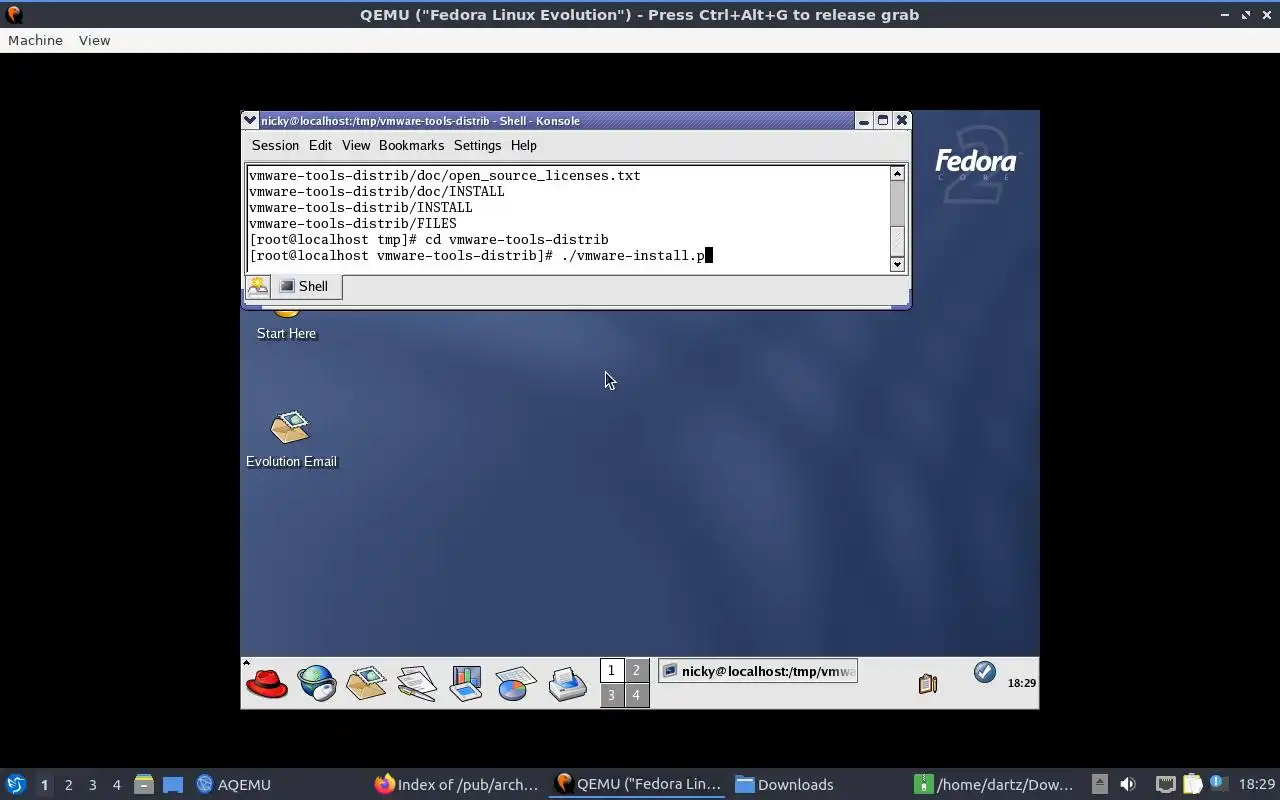This screenshot has width=1280, height=800.
Task: Open the Bookmarks menu
Action: [411, 145]
